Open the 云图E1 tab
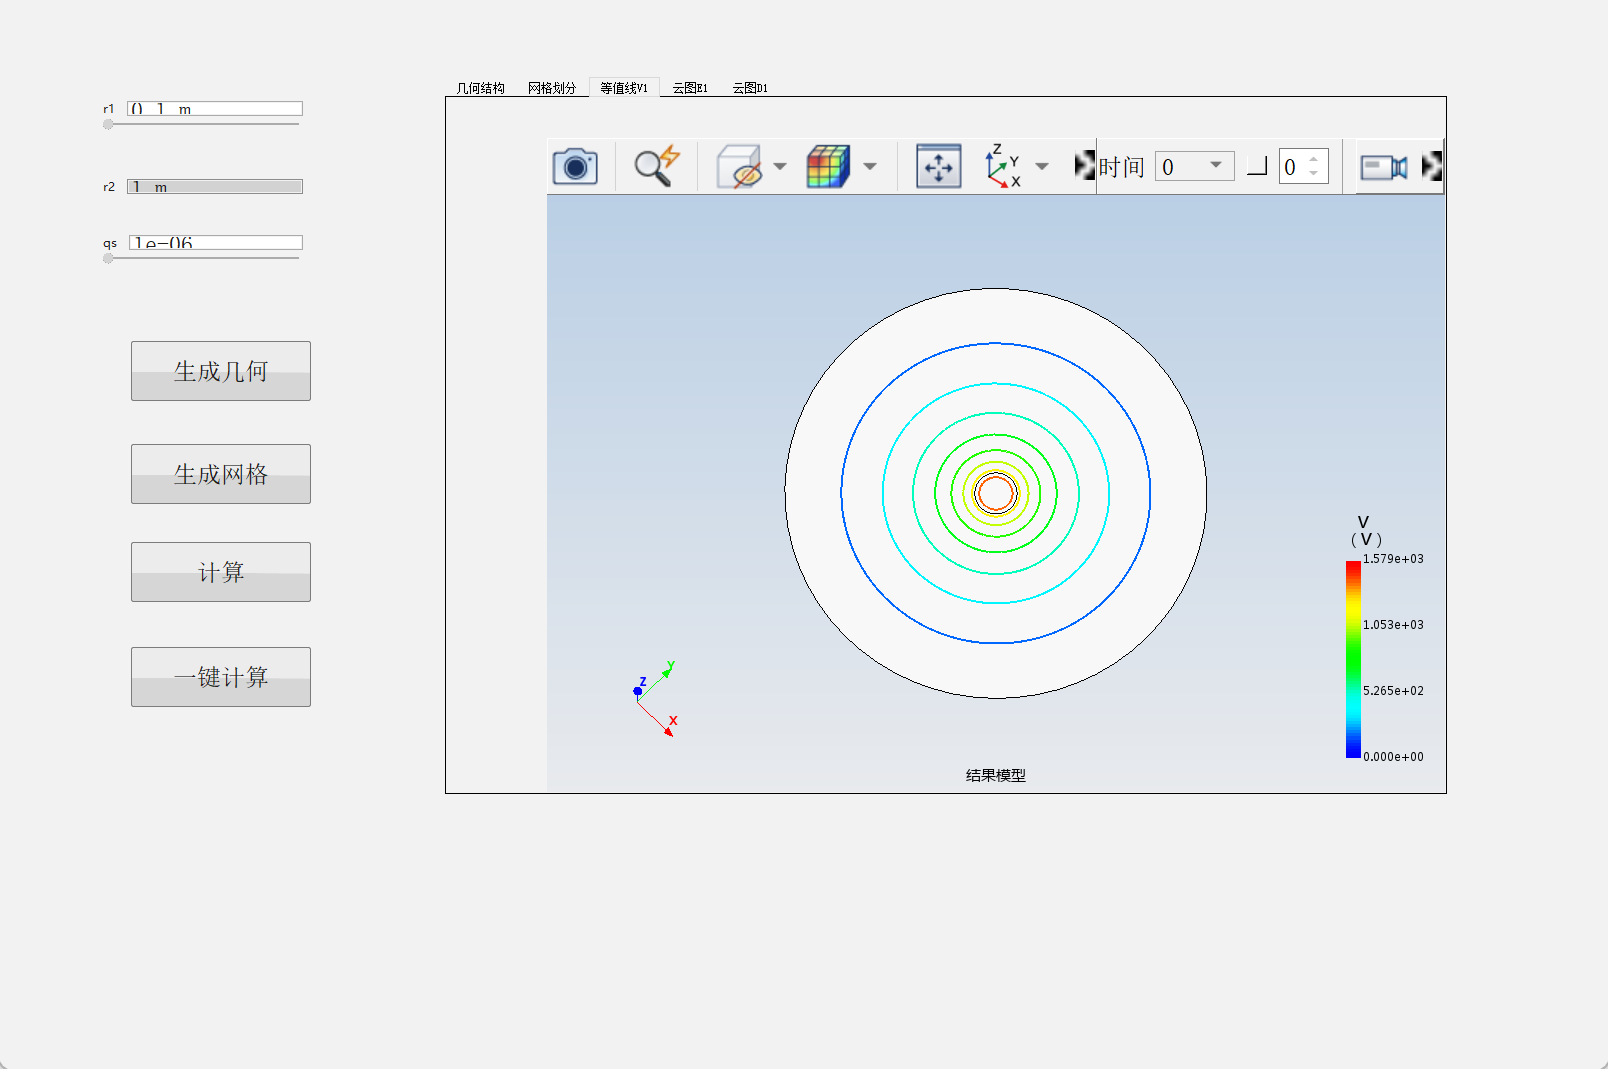The width and height of the screenshot is (1608, 1069). coord(690,88)
